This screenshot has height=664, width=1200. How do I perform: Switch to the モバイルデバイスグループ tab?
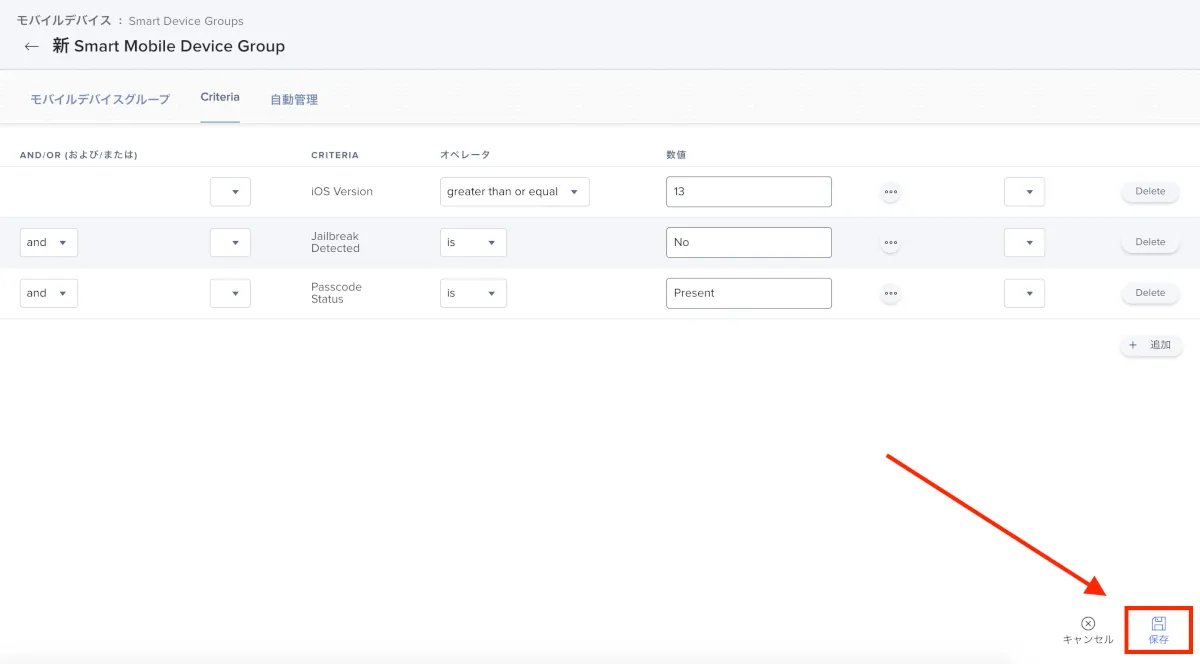[x=100, y=99]
